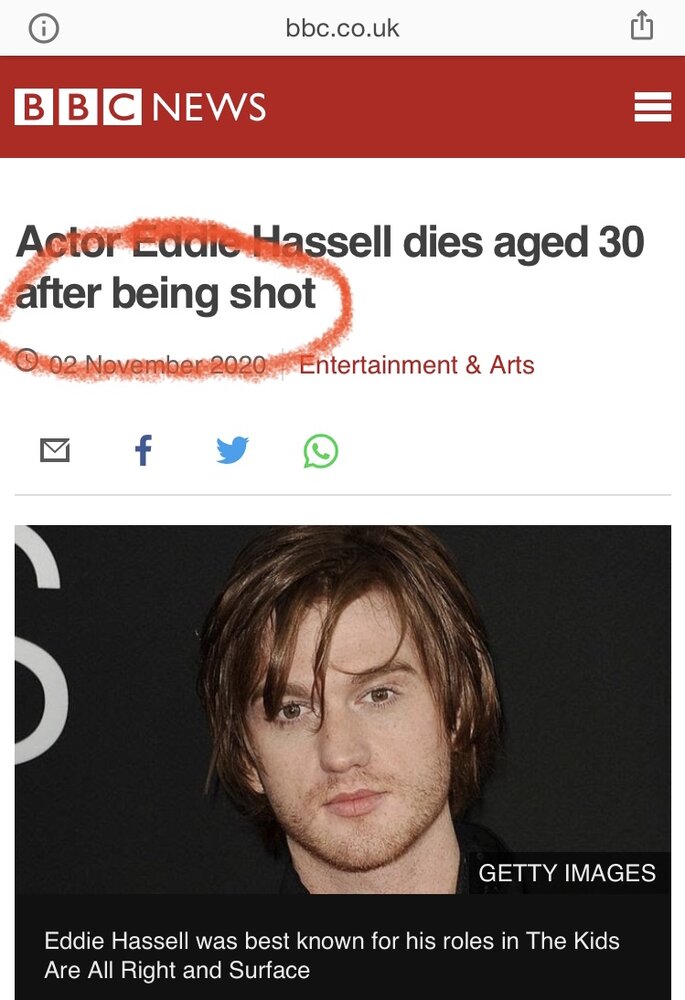Open the browser share sheet icon
Screen dimensions: 685x1000
point(642,26)
